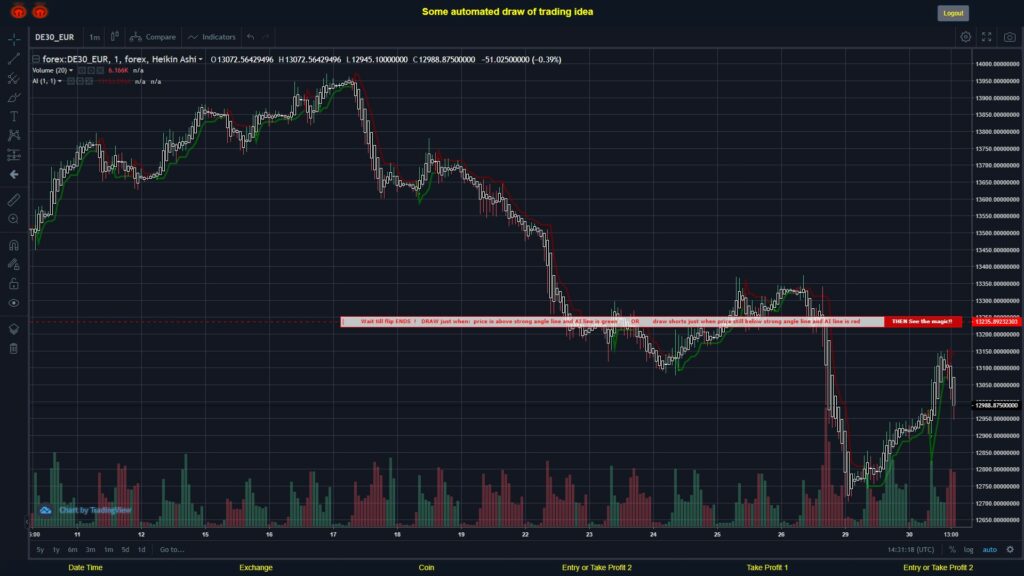Screen dimensions: 1024x576
Task: Set the date range to 5y
Action: pos(40,550)
